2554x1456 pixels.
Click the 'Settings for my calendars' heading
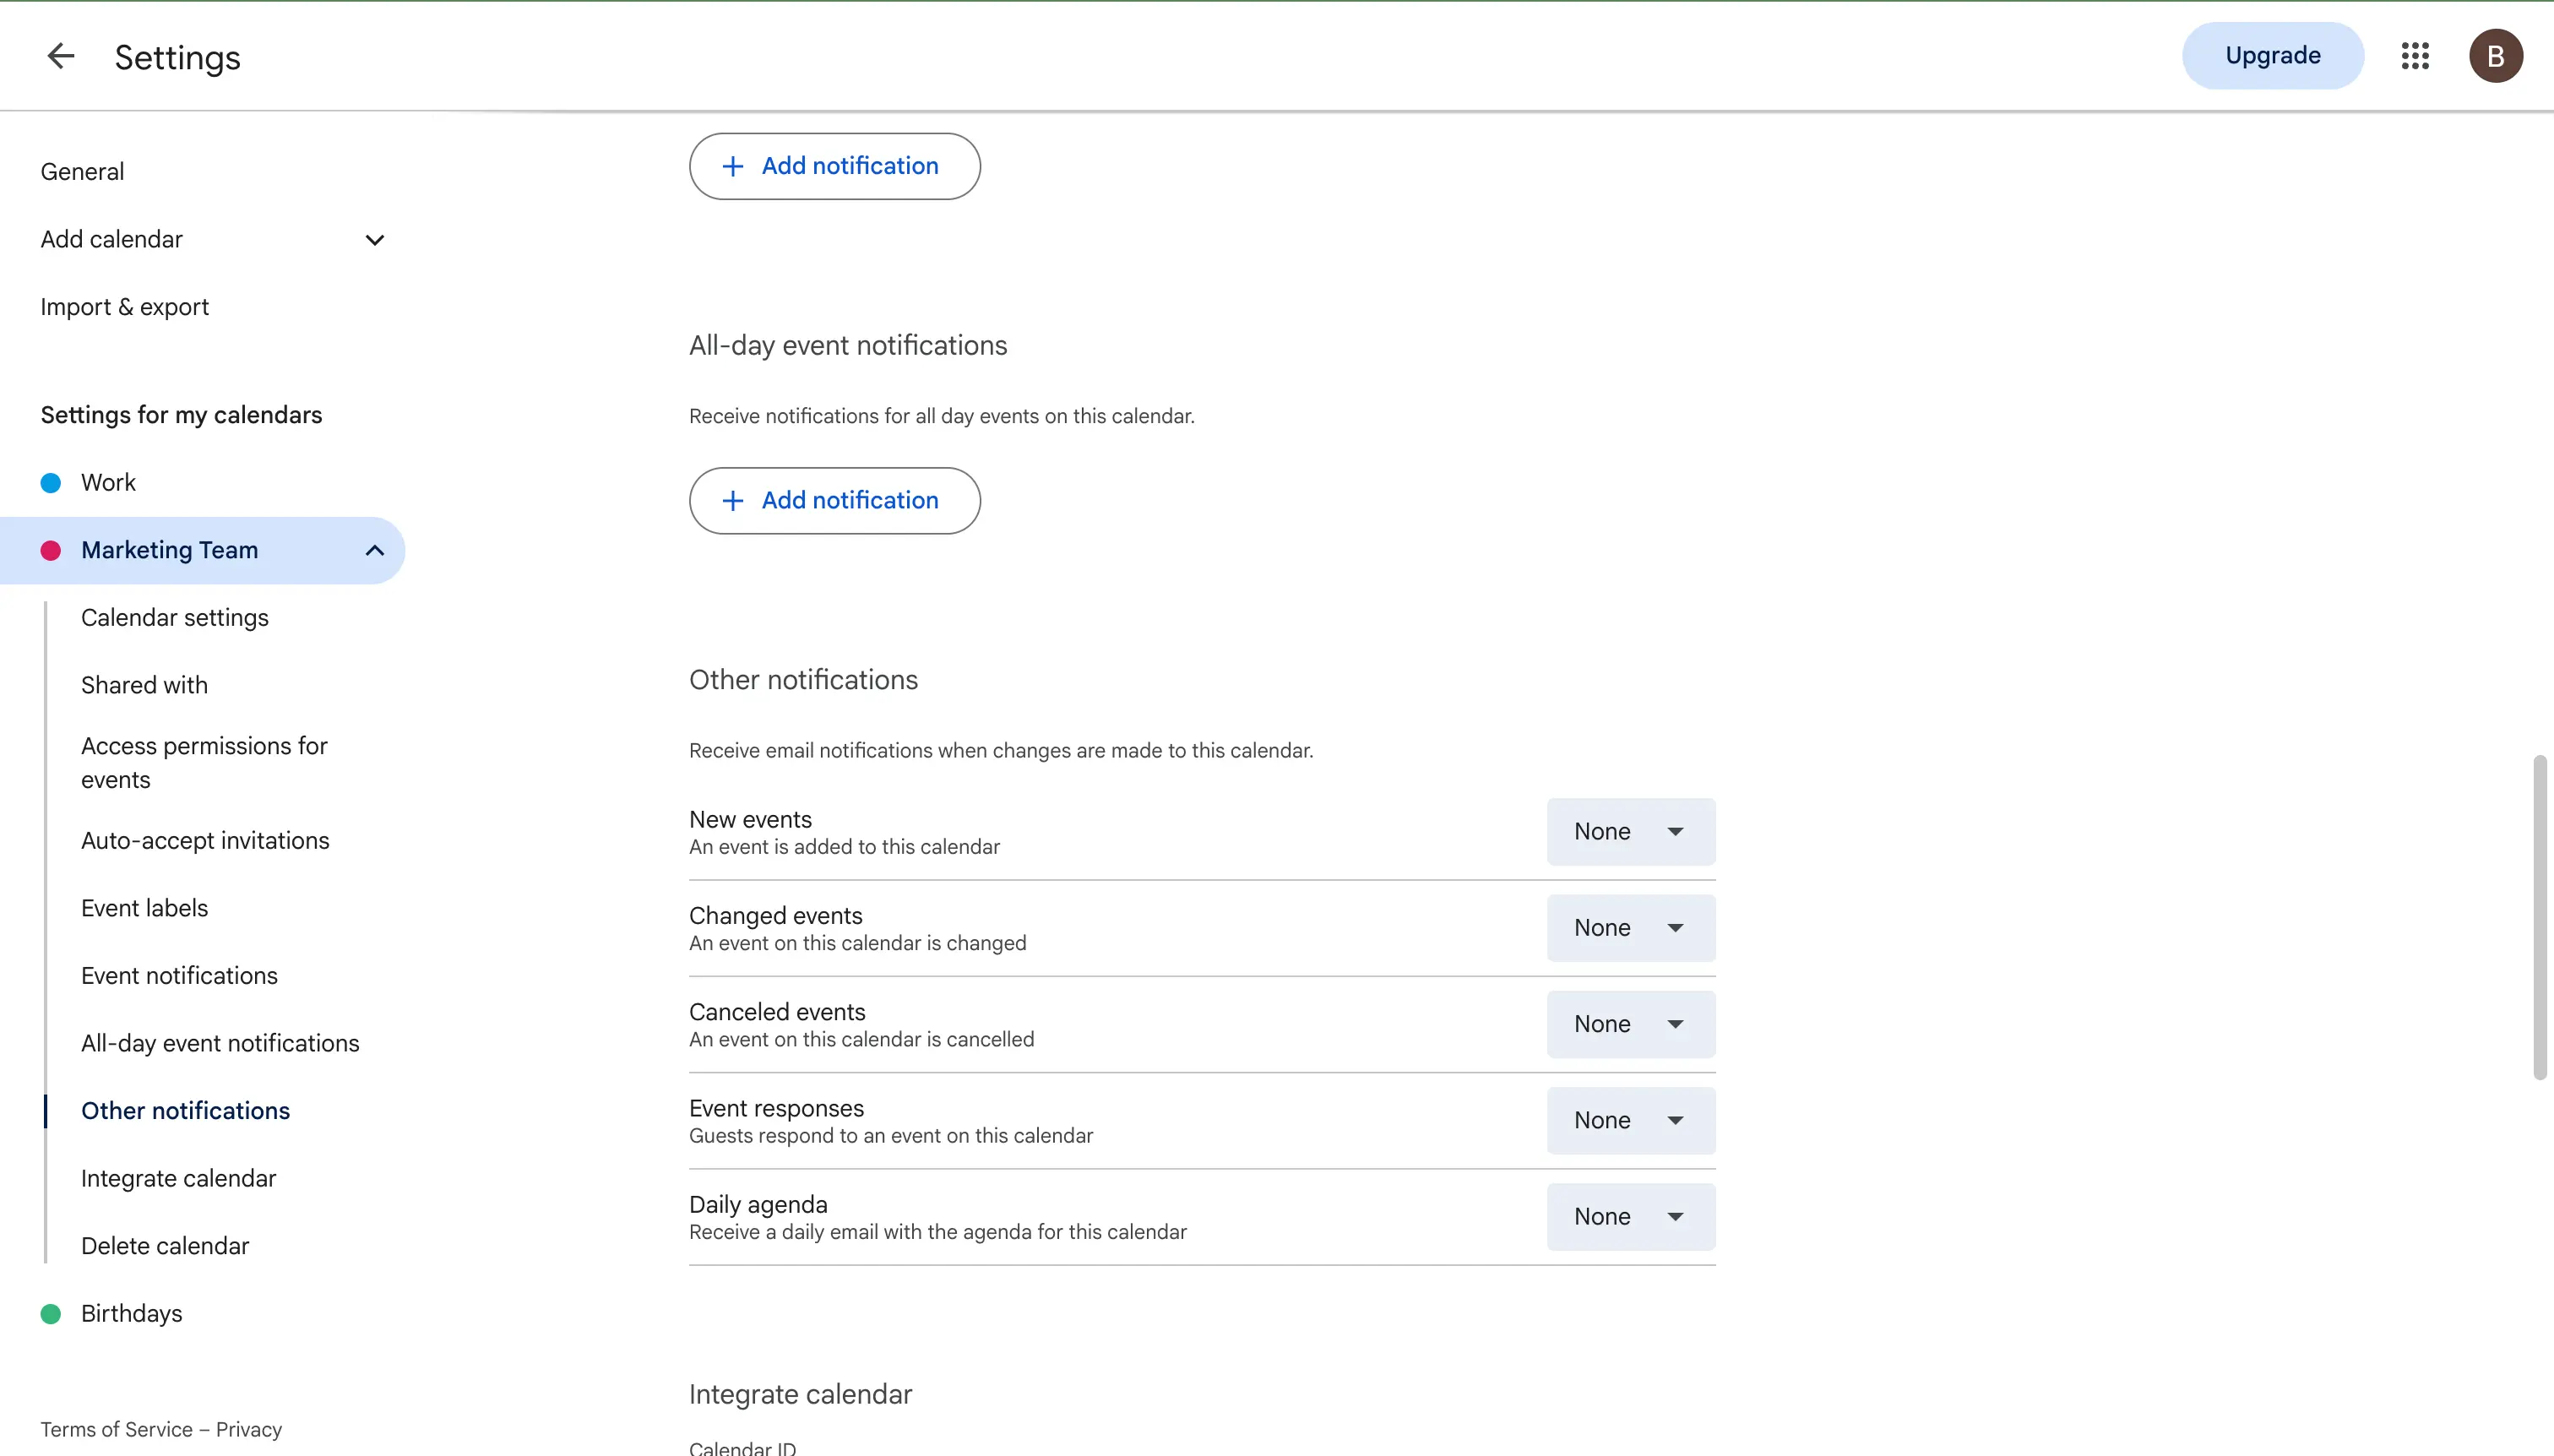point(181,415)
